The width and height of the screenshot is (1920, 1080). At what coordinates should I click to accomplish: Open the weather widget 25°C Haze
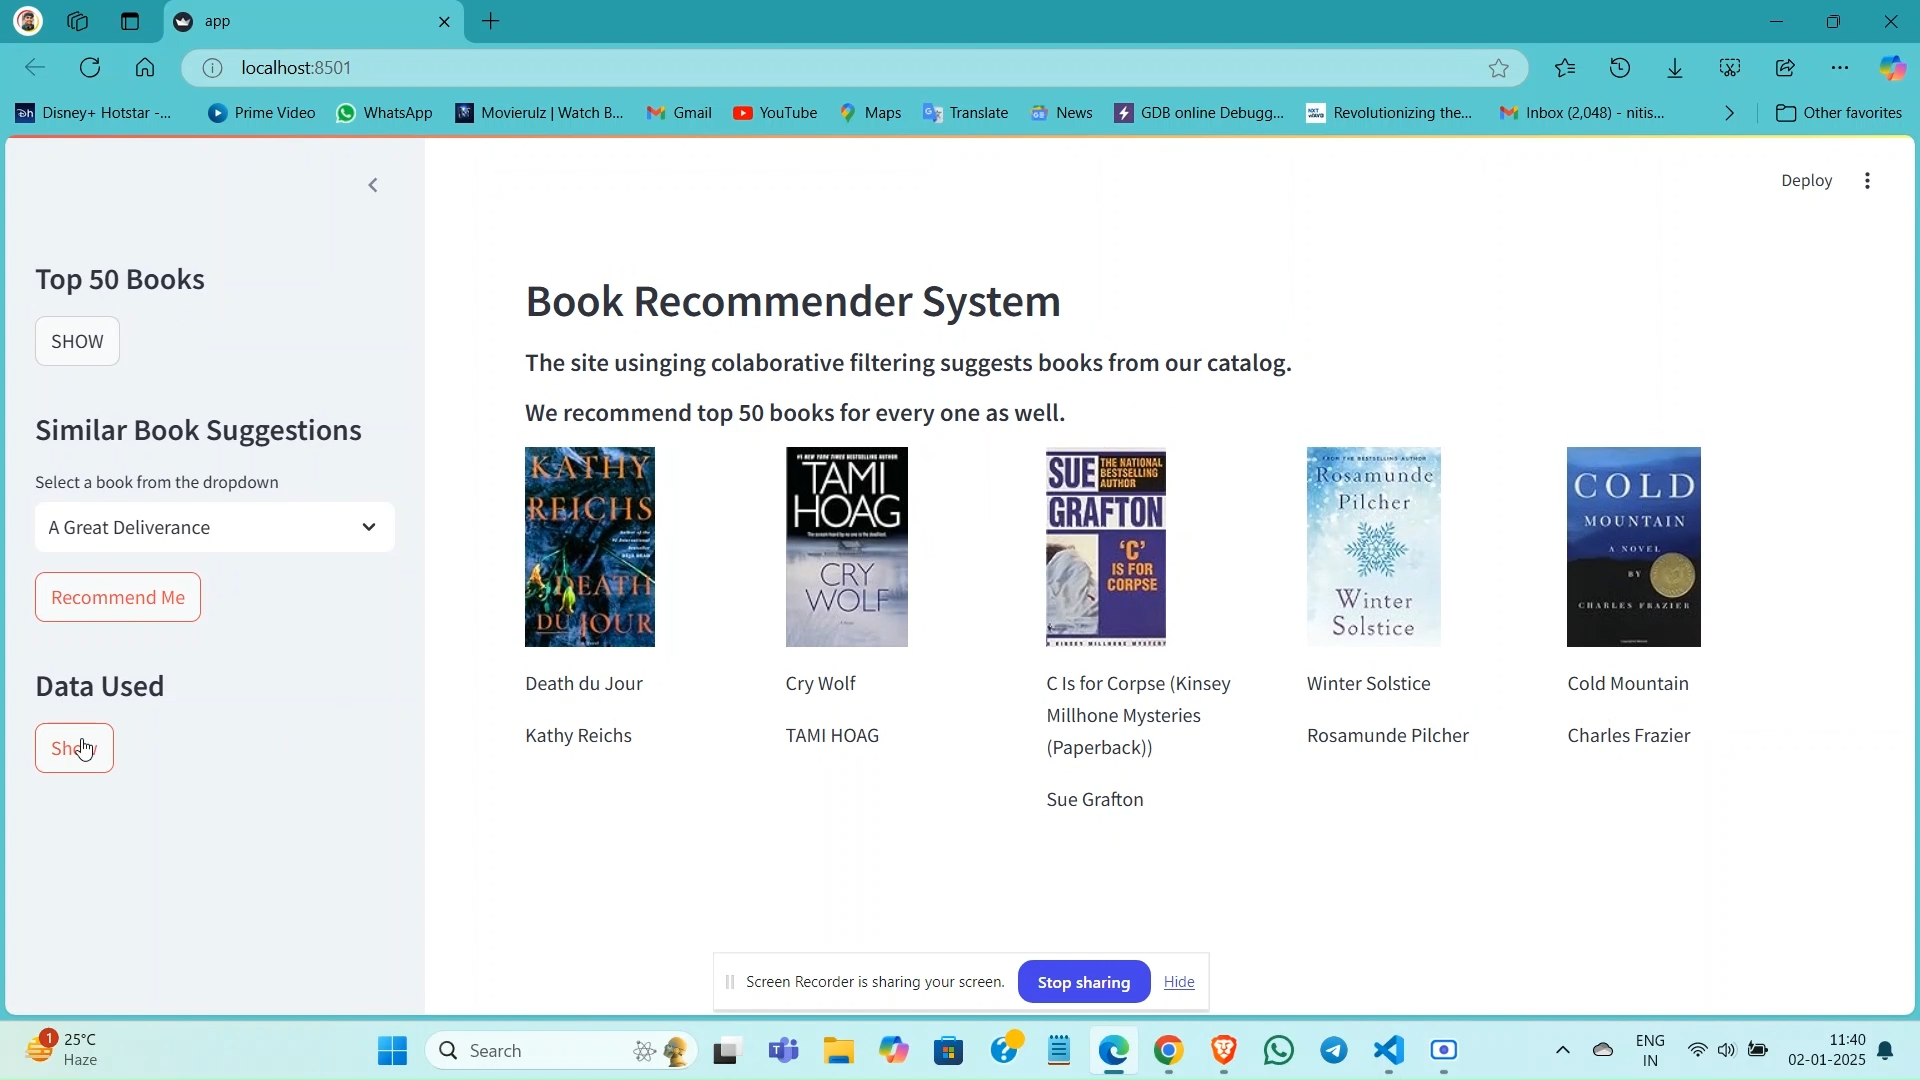click(64, 1052)
